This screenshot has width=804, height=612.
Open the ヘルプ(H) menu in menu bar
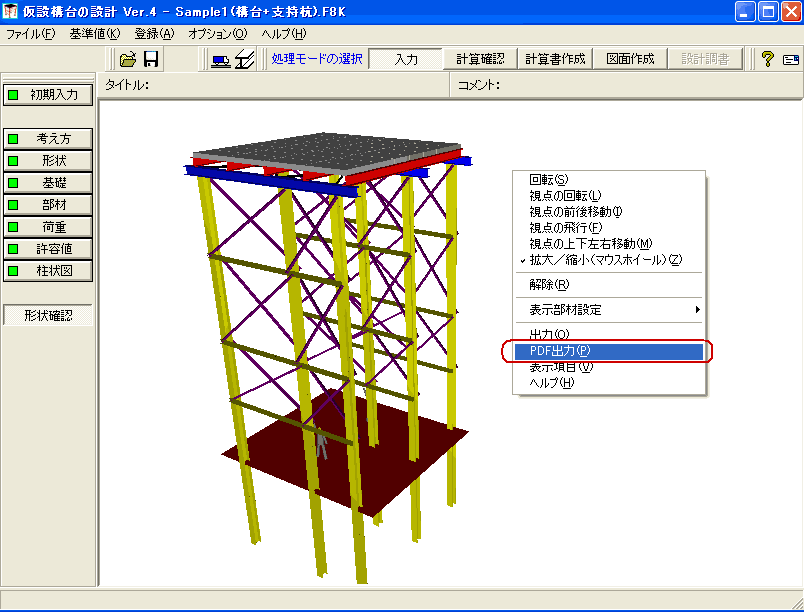click(x=284, y=34)
